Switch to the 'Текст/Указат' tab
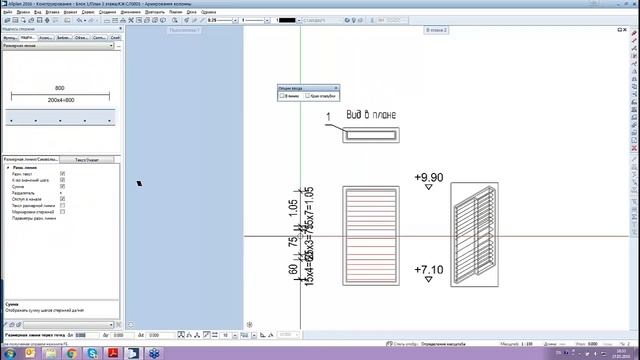The height and width of the screenshot is (360, 640). coord(87,160)
